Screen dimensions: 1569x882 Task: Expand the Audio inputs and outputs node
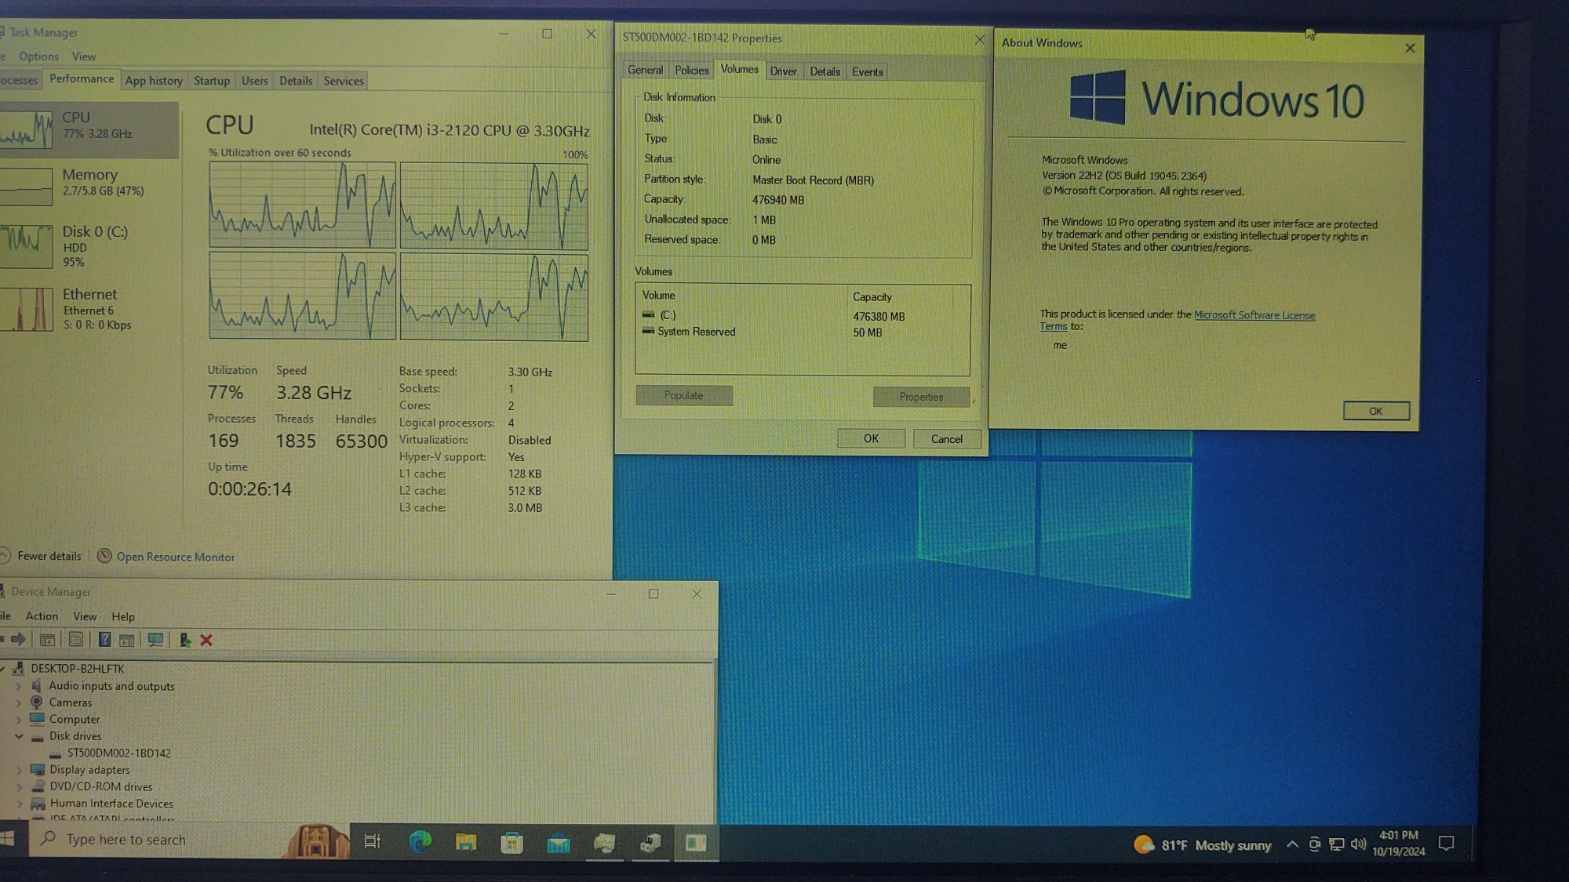[x=19, y=686]
